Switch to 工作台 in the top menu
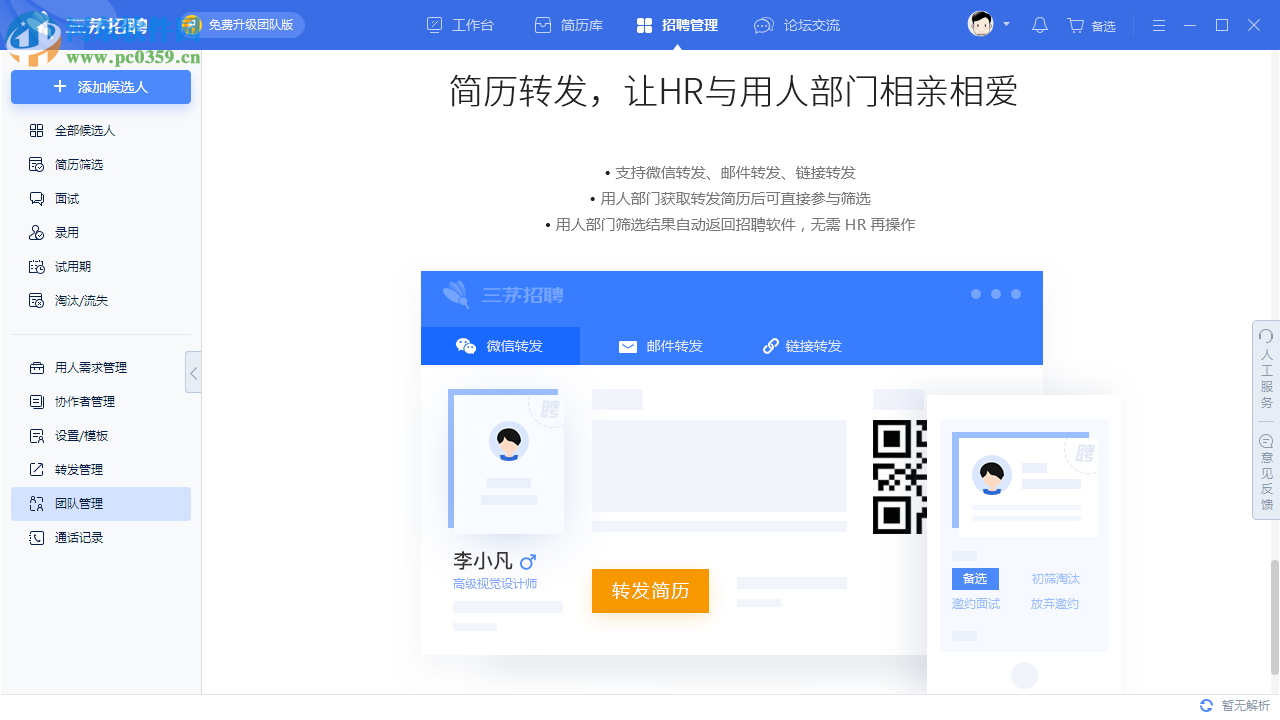The width and height of the screenshot is (1280, 720). pyautogui.click(x=460, y=25)
